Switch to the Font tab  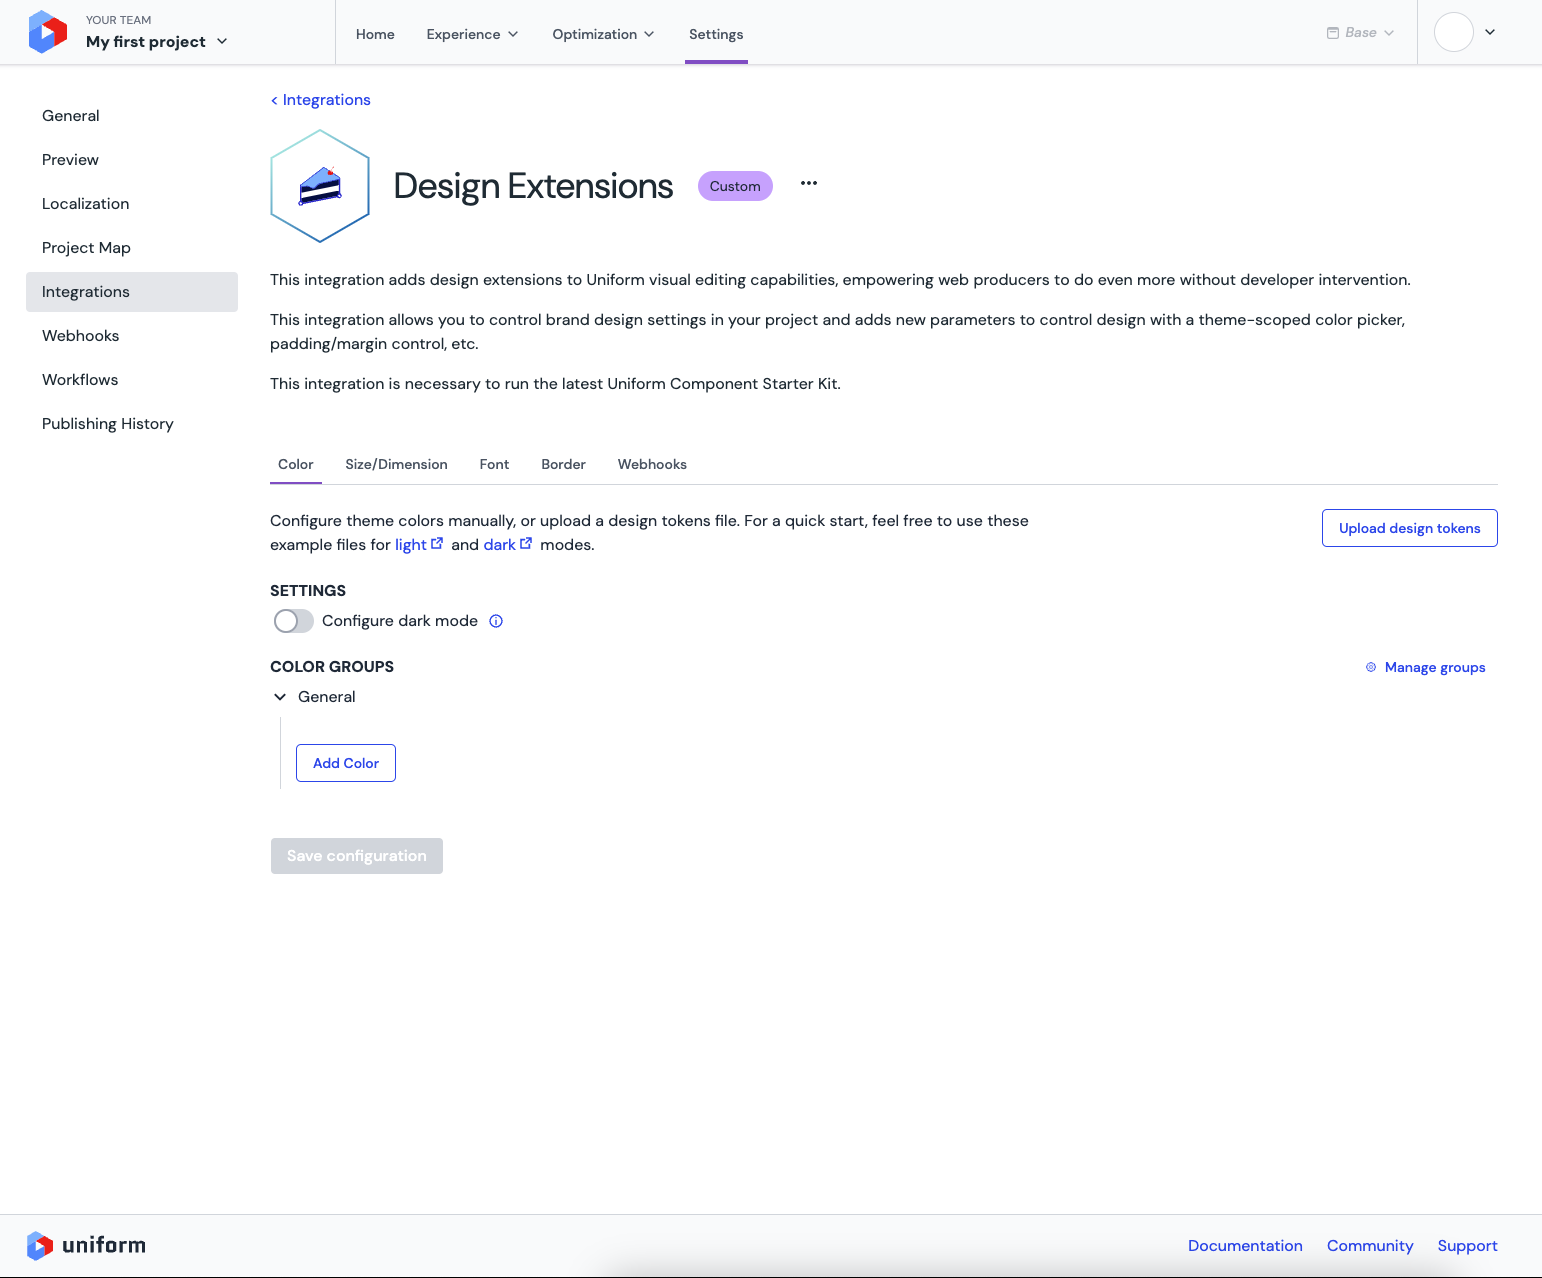(x=494, y=464)
